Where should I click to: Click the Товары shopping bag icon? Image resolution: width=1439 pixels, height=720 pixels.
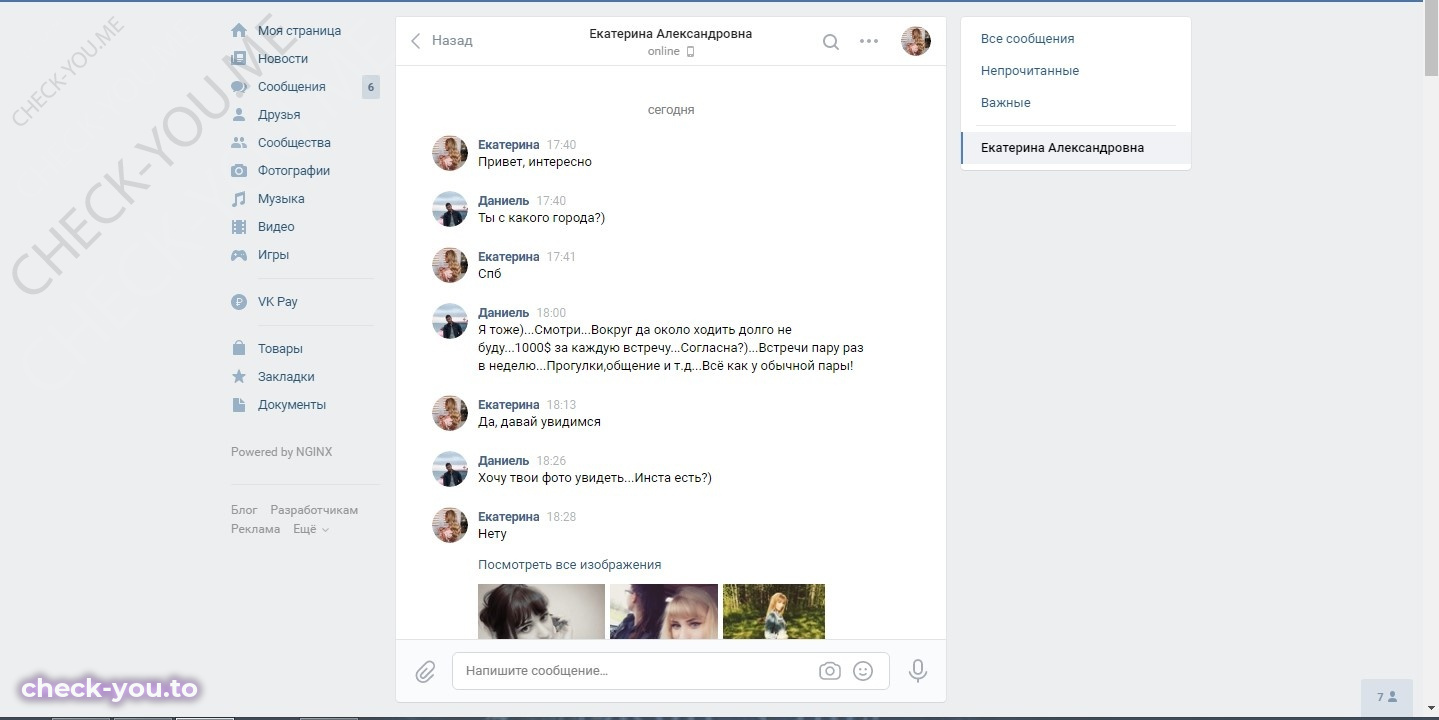(239, 349)
